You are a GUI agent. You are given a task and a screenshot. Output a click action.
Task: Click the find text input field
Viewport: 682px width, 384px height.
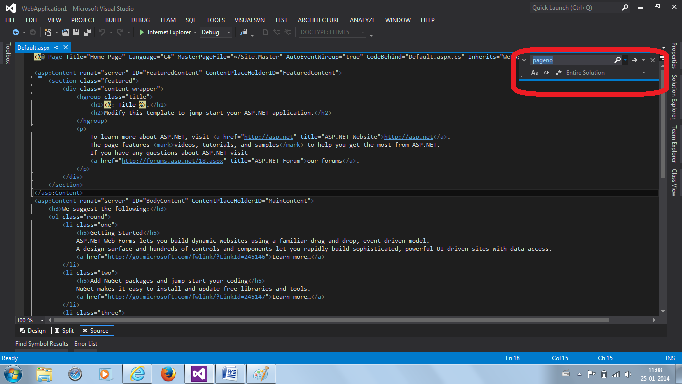tap(572, 60)
